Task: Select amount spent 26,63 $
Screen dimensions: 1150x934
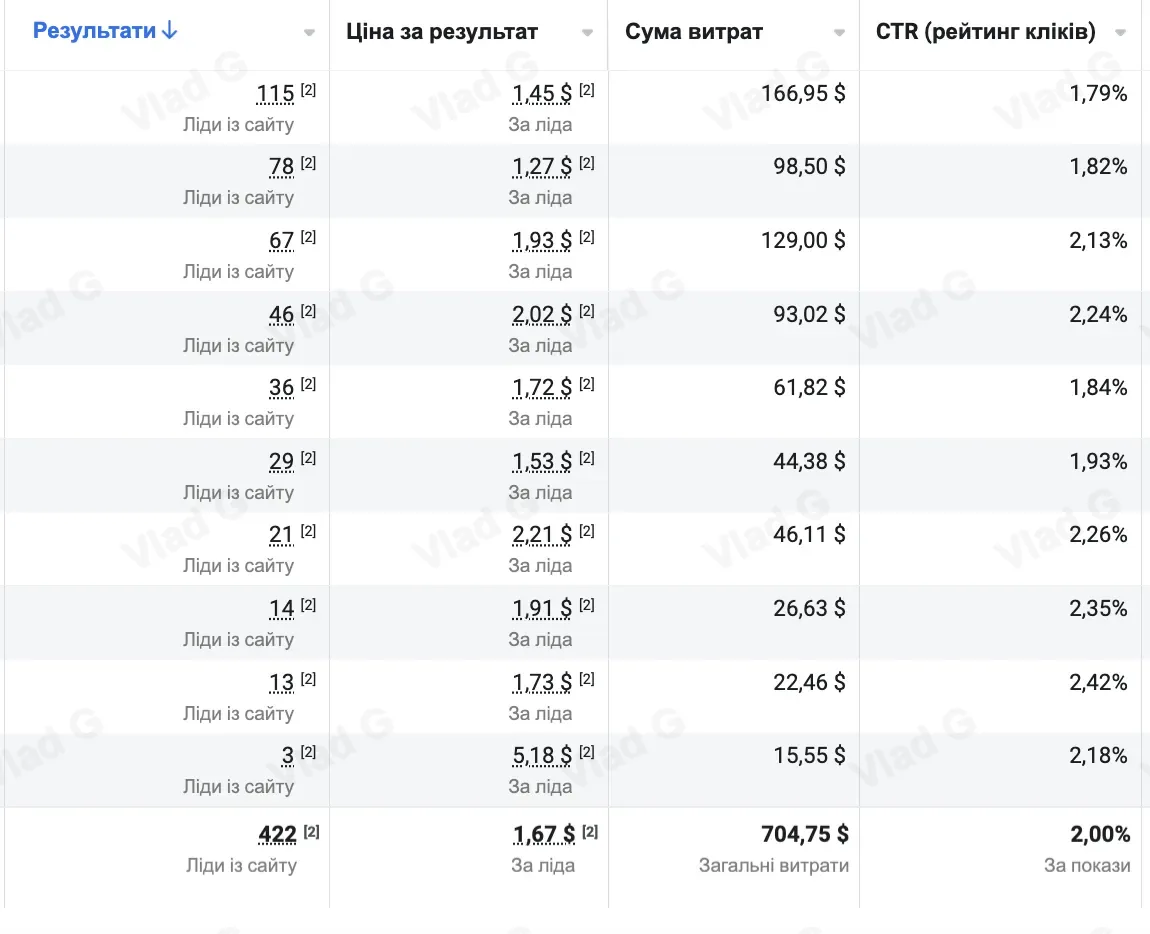Action: click(x=810, y=608)
